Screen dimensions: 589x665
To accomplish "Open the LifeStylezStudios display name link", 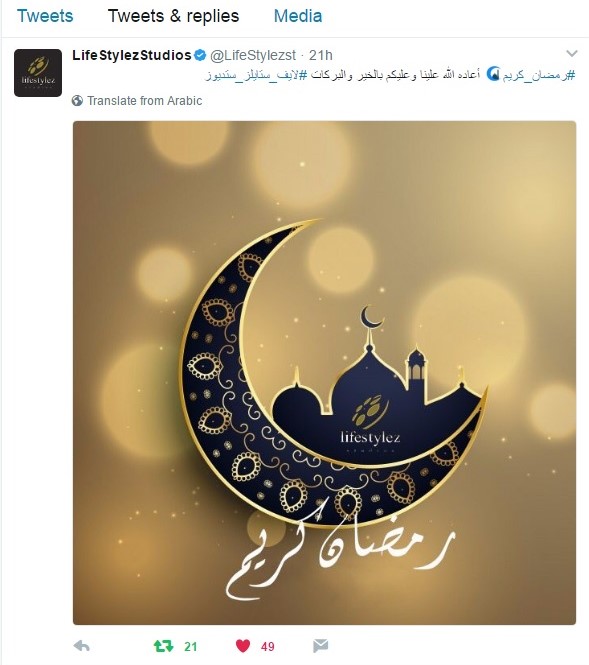I will click(x=131, y=55).
